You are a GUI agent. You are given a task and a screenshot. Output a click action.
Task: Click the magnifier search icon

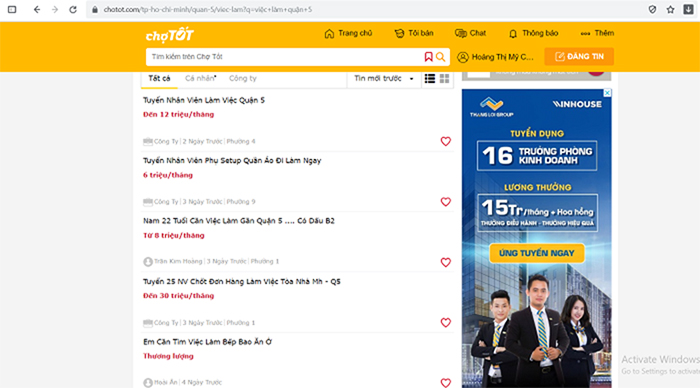coord(441,57)
